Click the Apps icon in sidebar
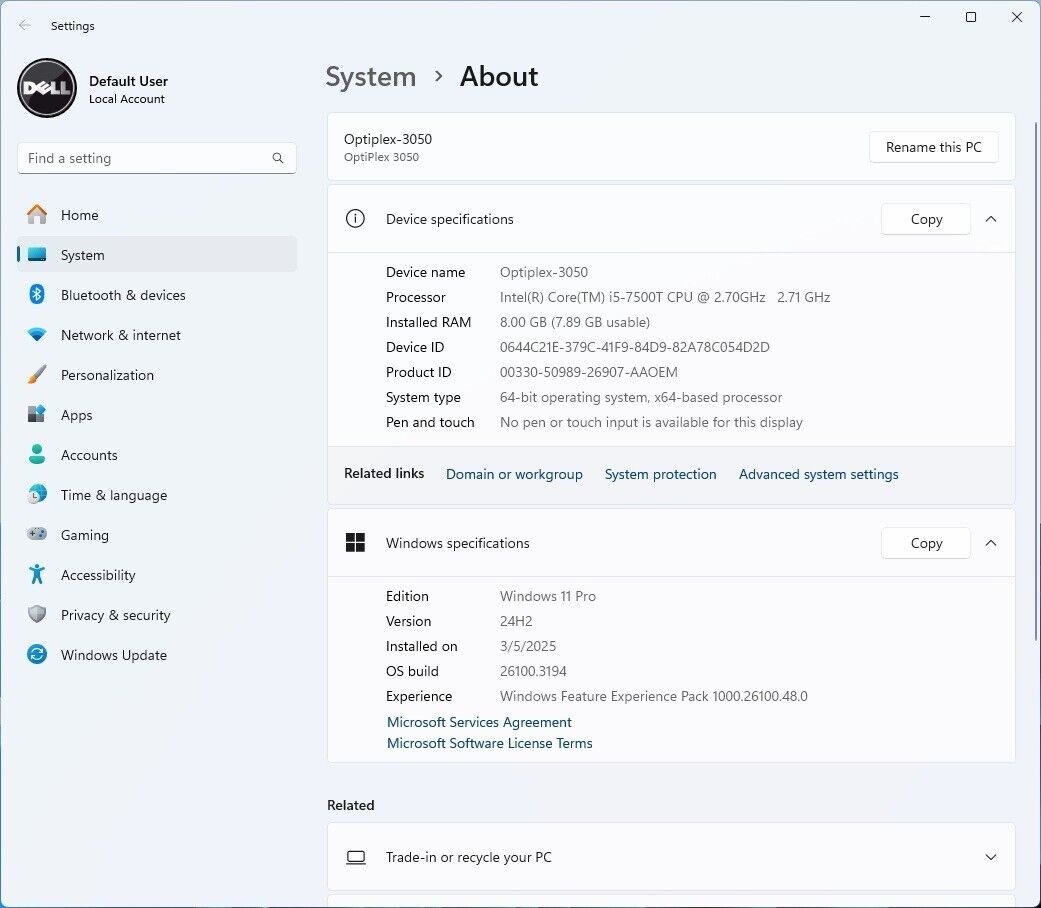Viewport: 1041px width, 908px height. tap(37, 414)
